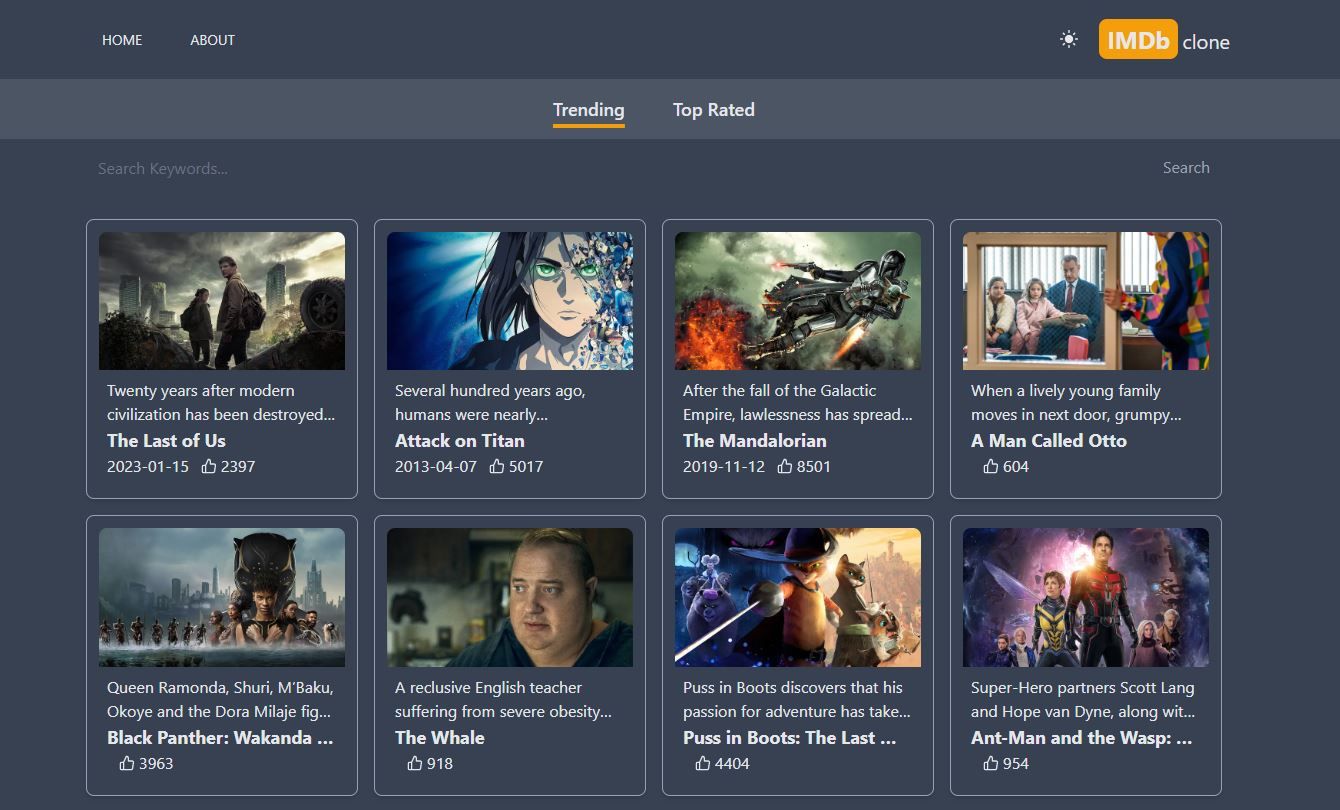Click description "Super-Hero partners Scott Lang"
This screenshot has height=810, width=1340.
(1083, 700)
